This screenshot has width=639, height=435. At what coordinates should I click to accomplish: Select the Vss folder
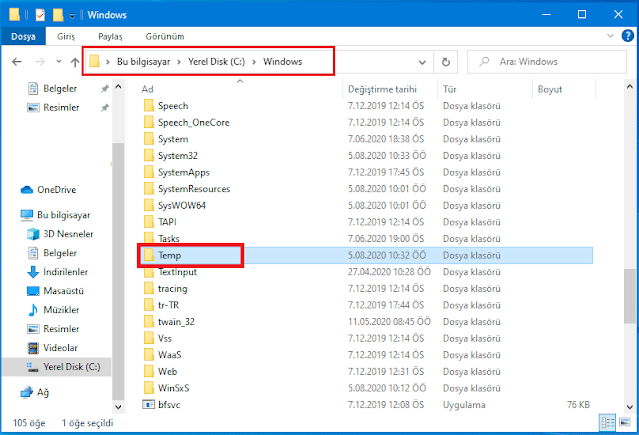165,339
